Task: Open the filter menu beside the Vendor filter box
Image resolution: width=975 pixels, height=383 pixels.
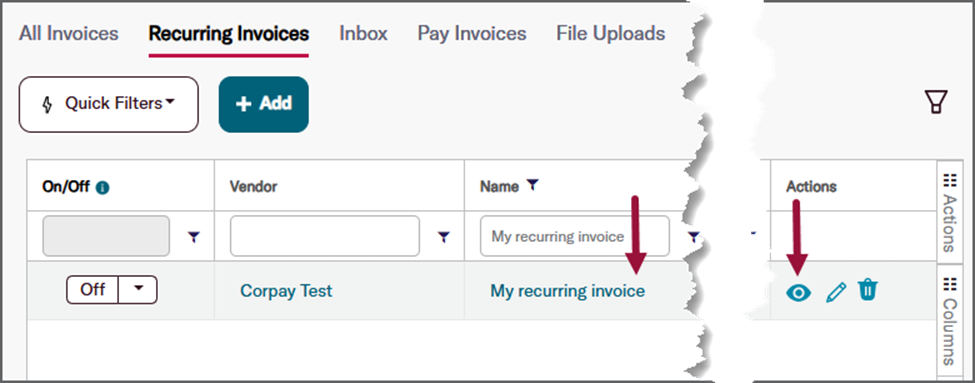Action: pos(443,236)
